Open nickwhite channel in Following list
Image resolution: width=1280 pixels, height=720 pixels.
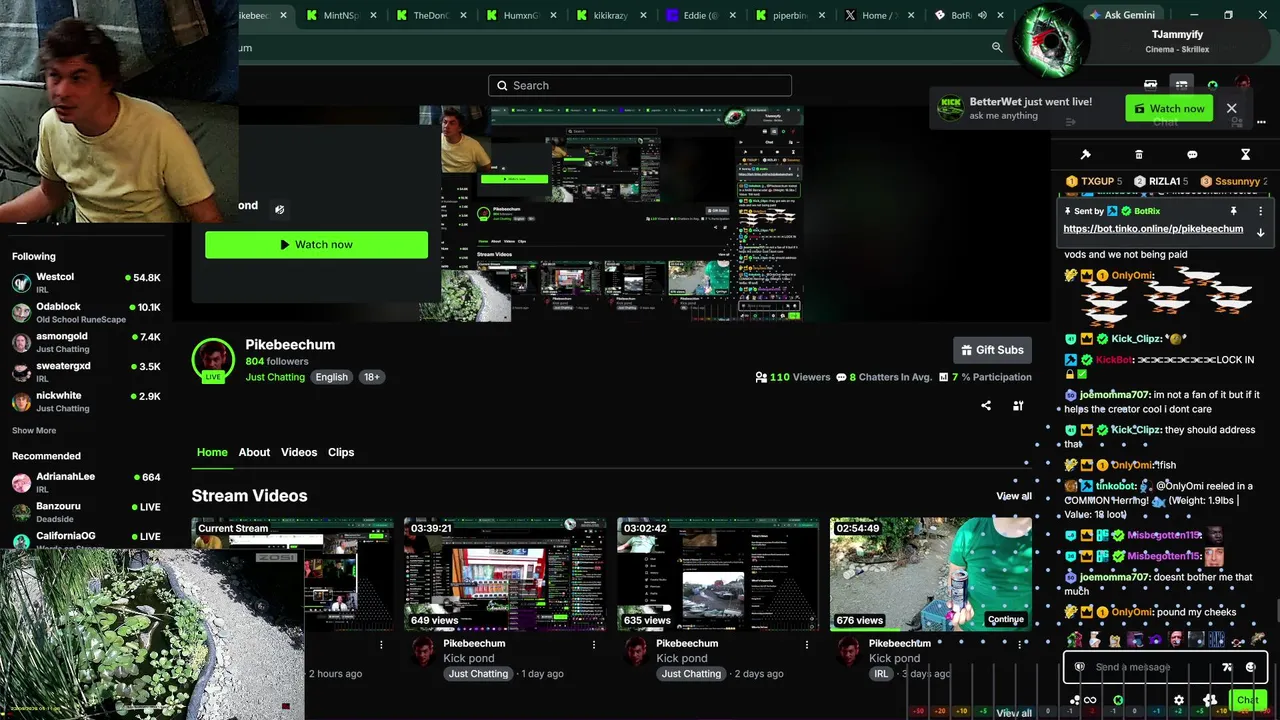(x=86, y=401)
